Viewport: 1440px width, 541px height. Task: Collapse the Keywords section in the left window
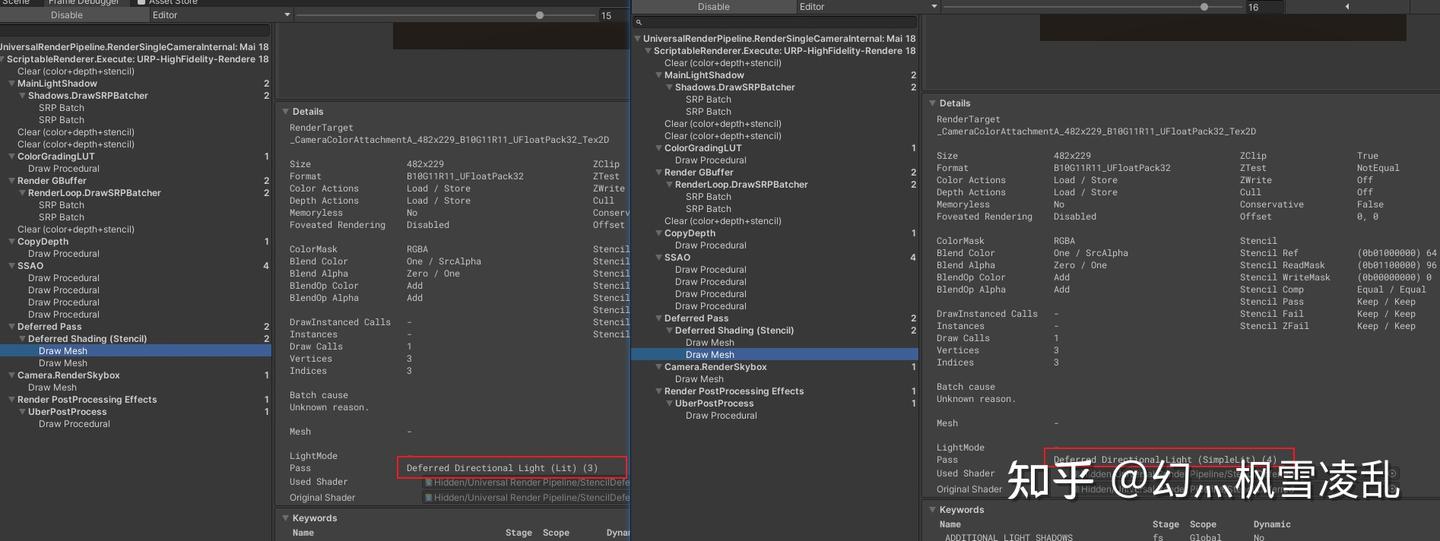(285, 518)
